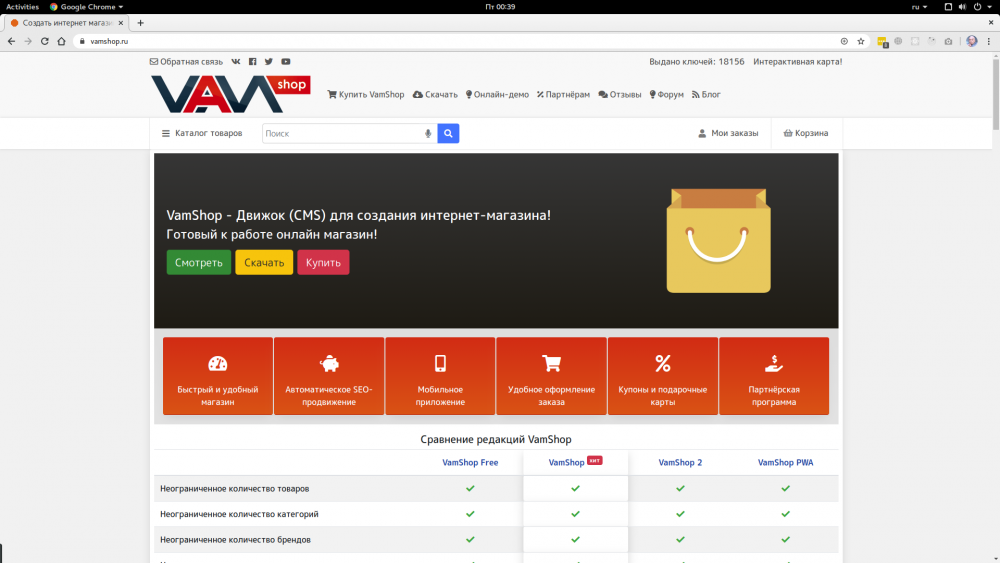Open the Twitter social icon

coord(268,62)
